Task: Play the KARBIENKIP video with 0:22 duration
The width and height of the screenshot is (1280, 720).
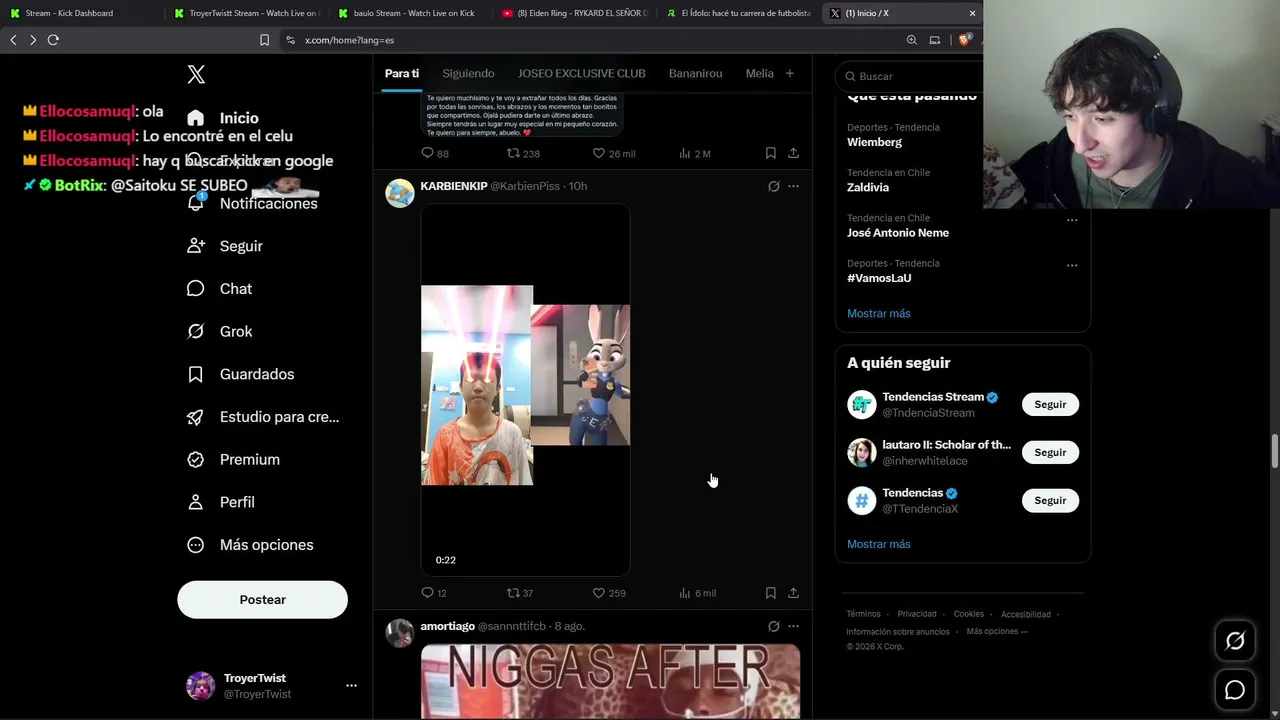Action: click(x=525, y=389)
